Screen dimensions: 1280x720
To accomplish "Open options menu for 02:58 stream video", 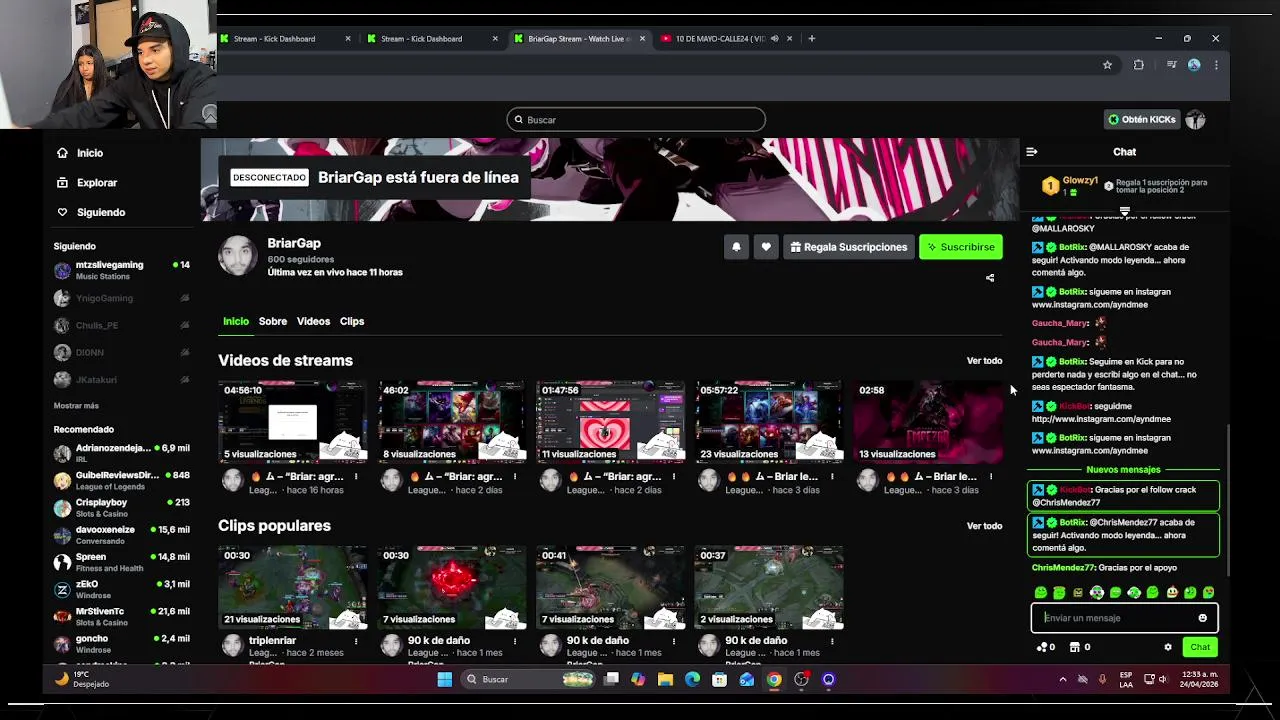I will [991, 477].
